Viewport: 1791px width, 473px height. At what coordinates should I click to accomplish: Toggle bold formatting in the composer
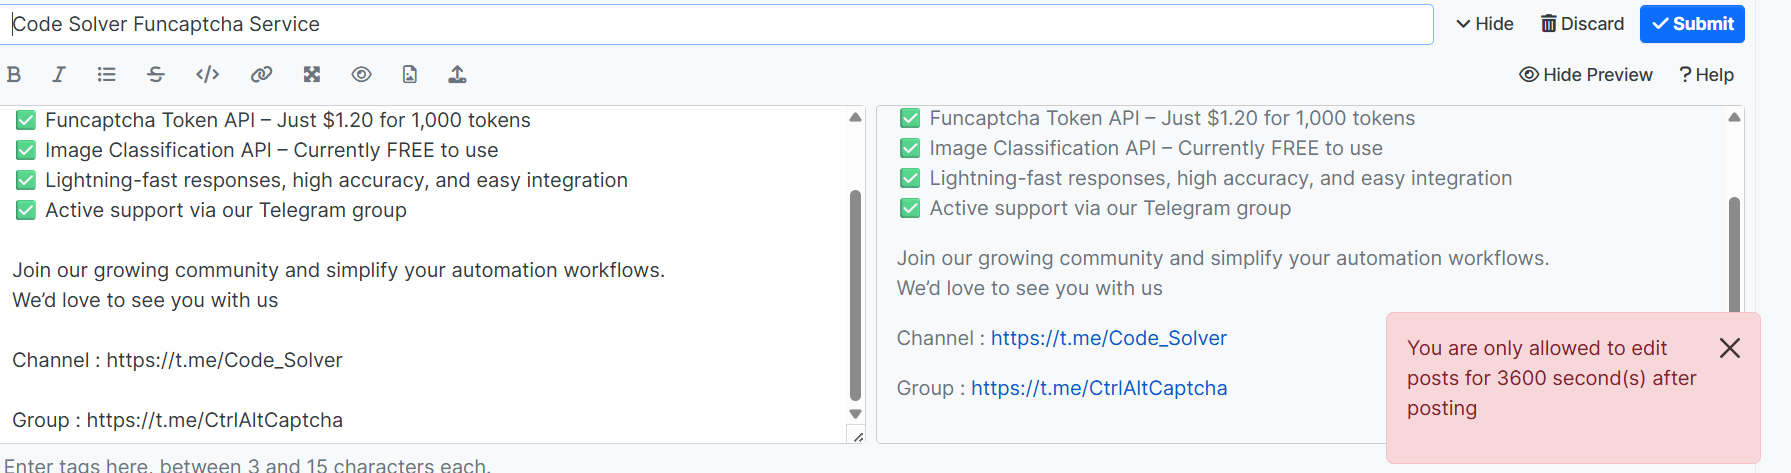click(x=14, y=74)
